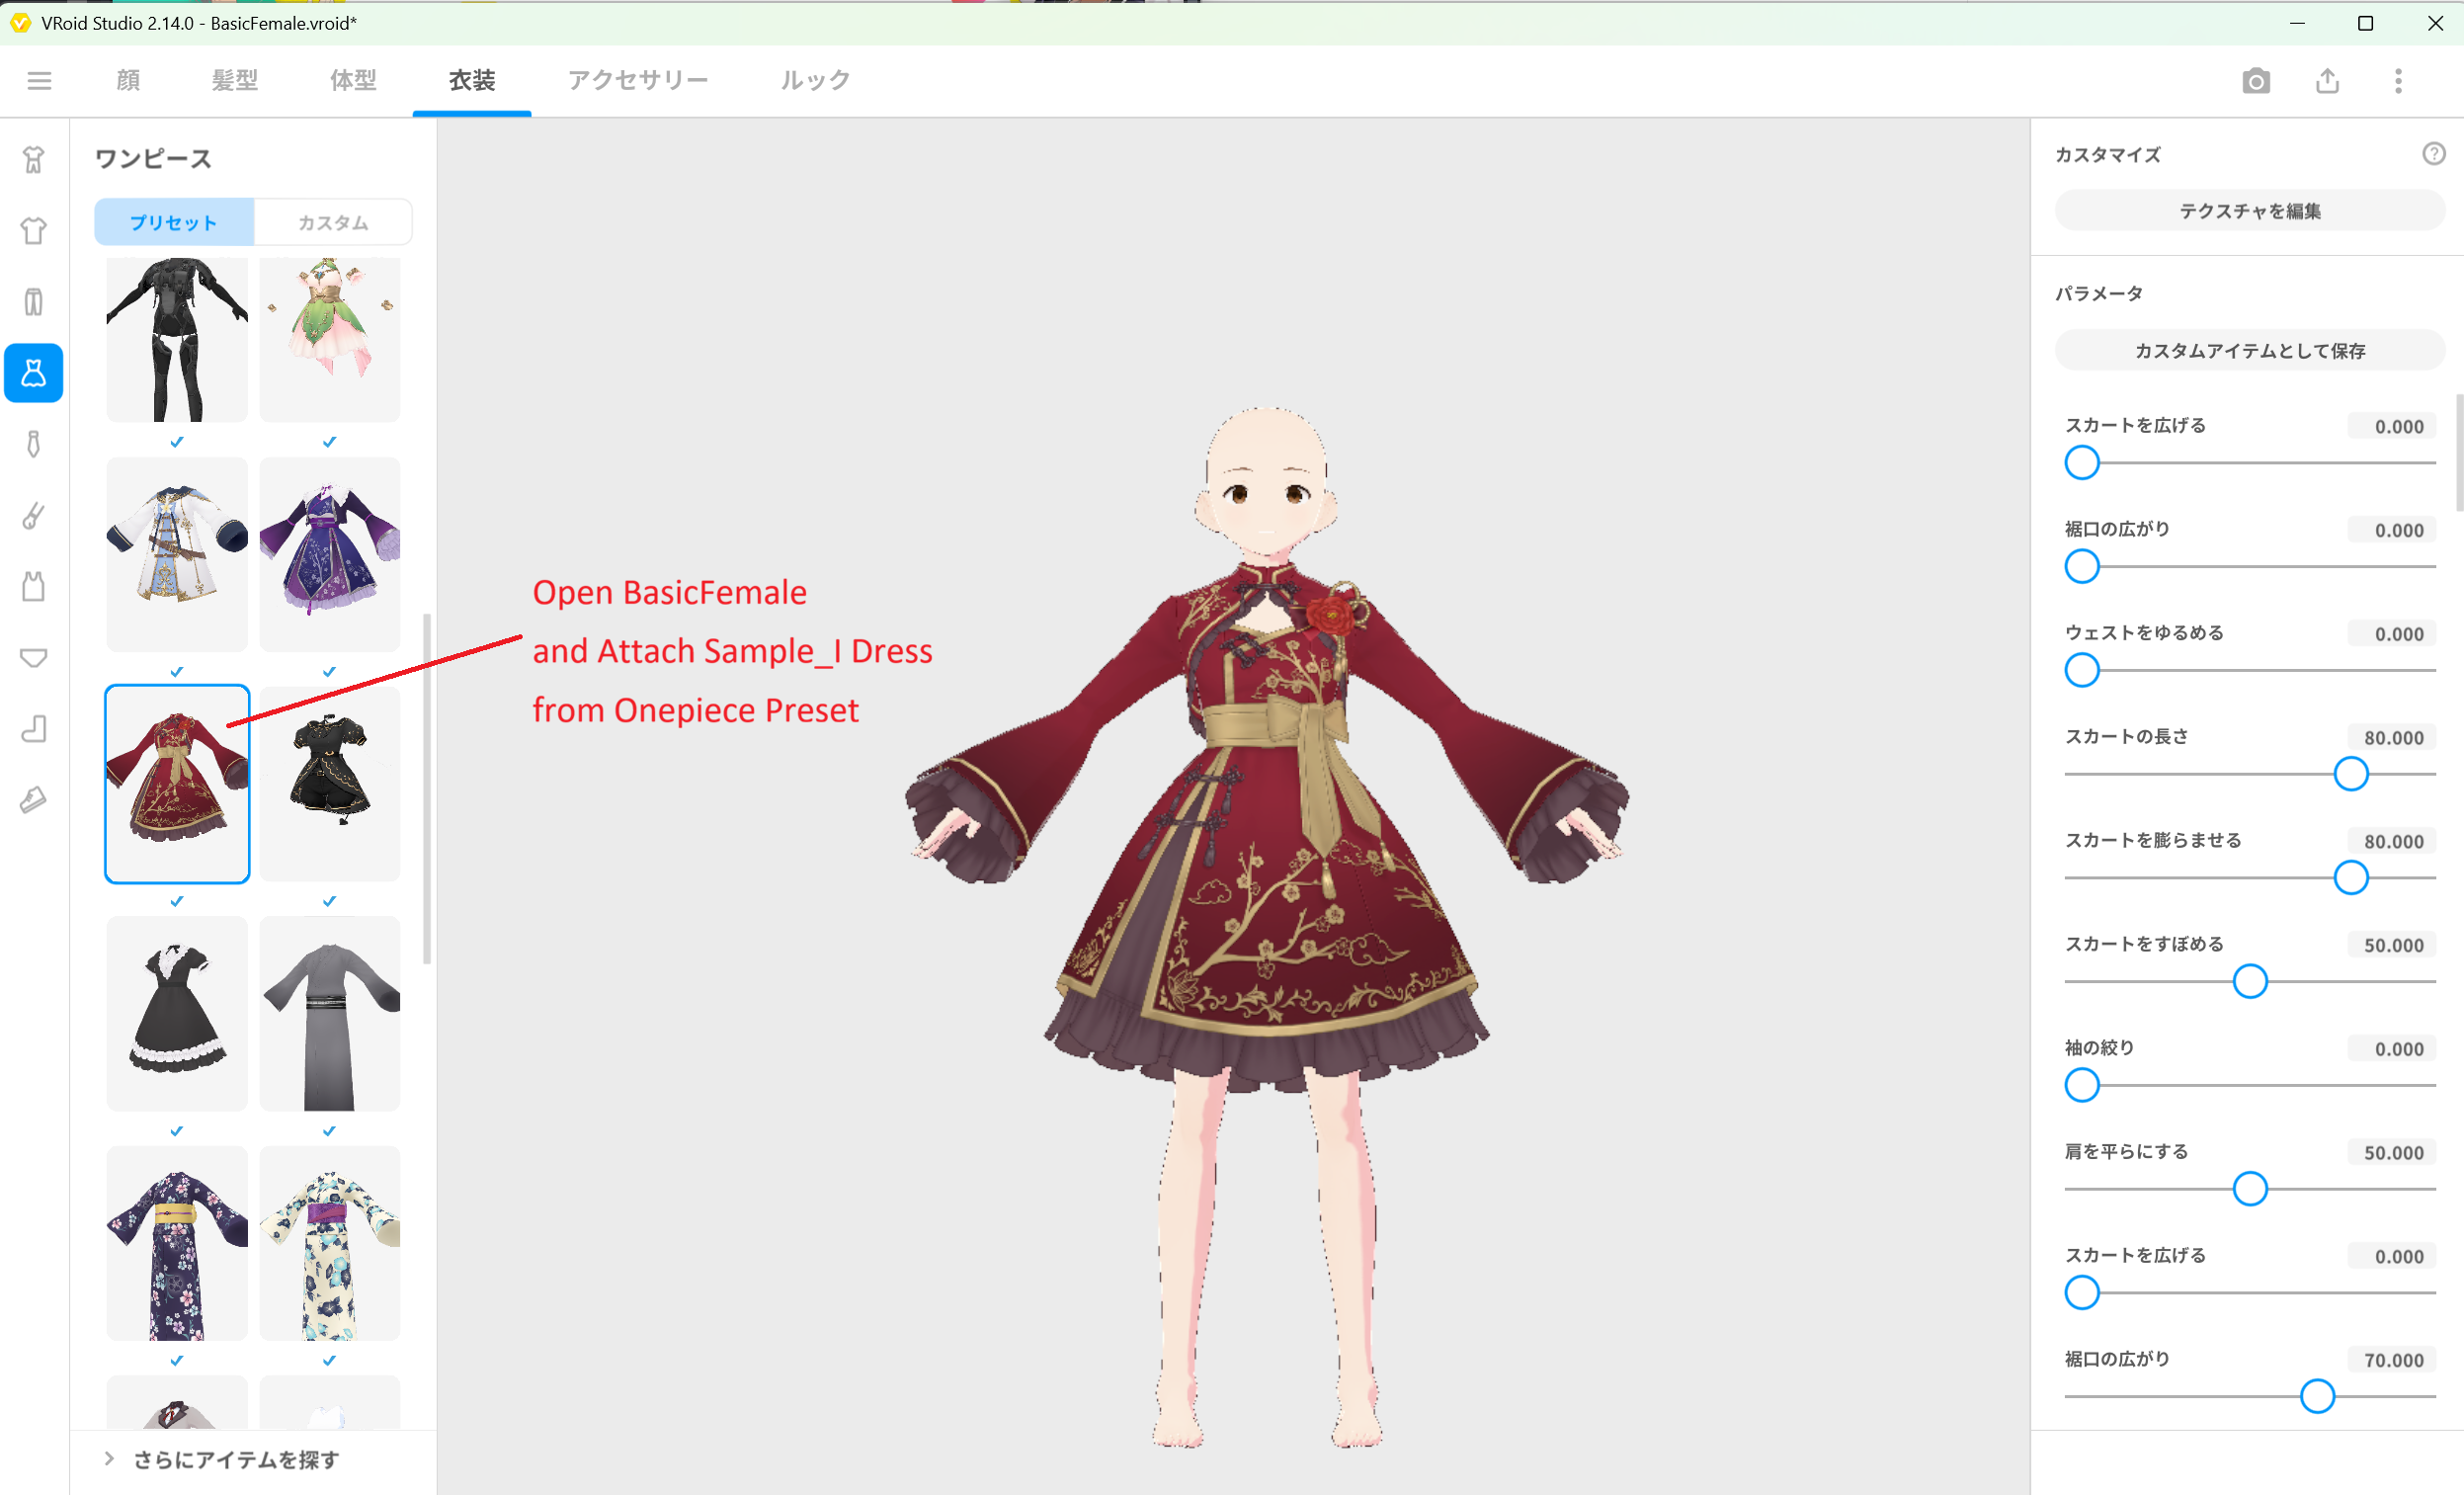
Task: Choose the navy floral yukata thumbnail
Action: click(x=177, y=1243)
